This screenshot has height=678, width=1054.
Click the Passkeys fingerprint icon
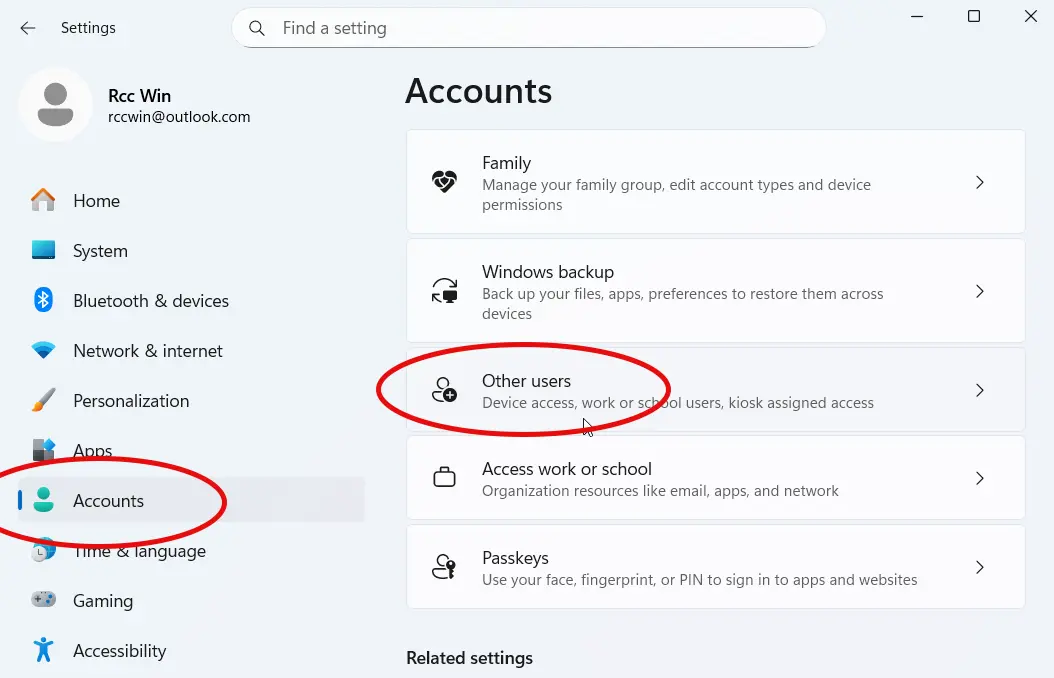(x=444, y=566)
